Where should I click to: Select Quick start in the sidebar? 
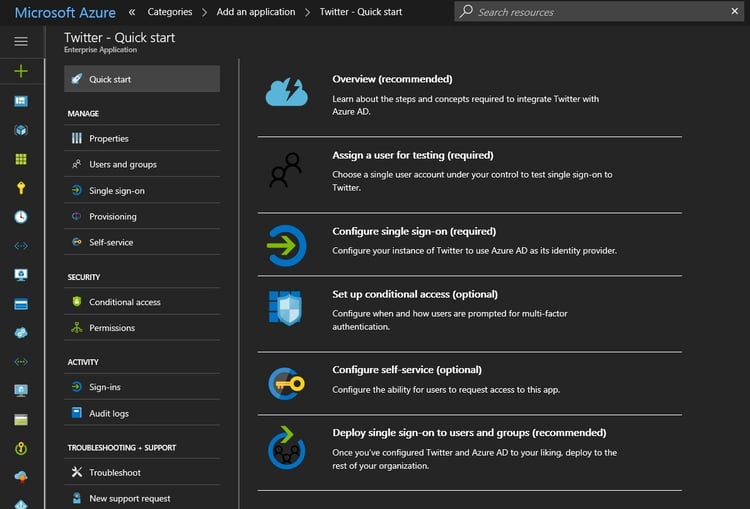(x=142, y=79)
